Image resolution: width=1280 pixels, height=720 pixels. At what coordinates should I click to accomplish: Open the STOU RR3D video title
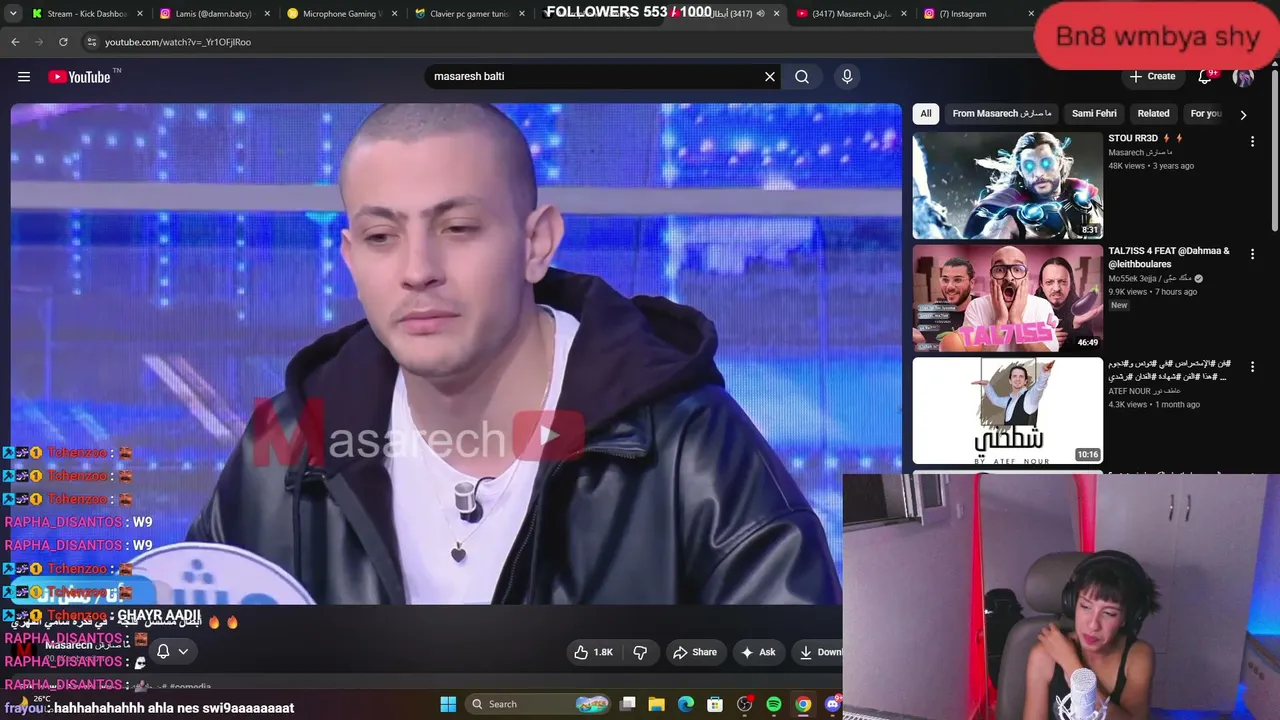tap(1145, 138)
